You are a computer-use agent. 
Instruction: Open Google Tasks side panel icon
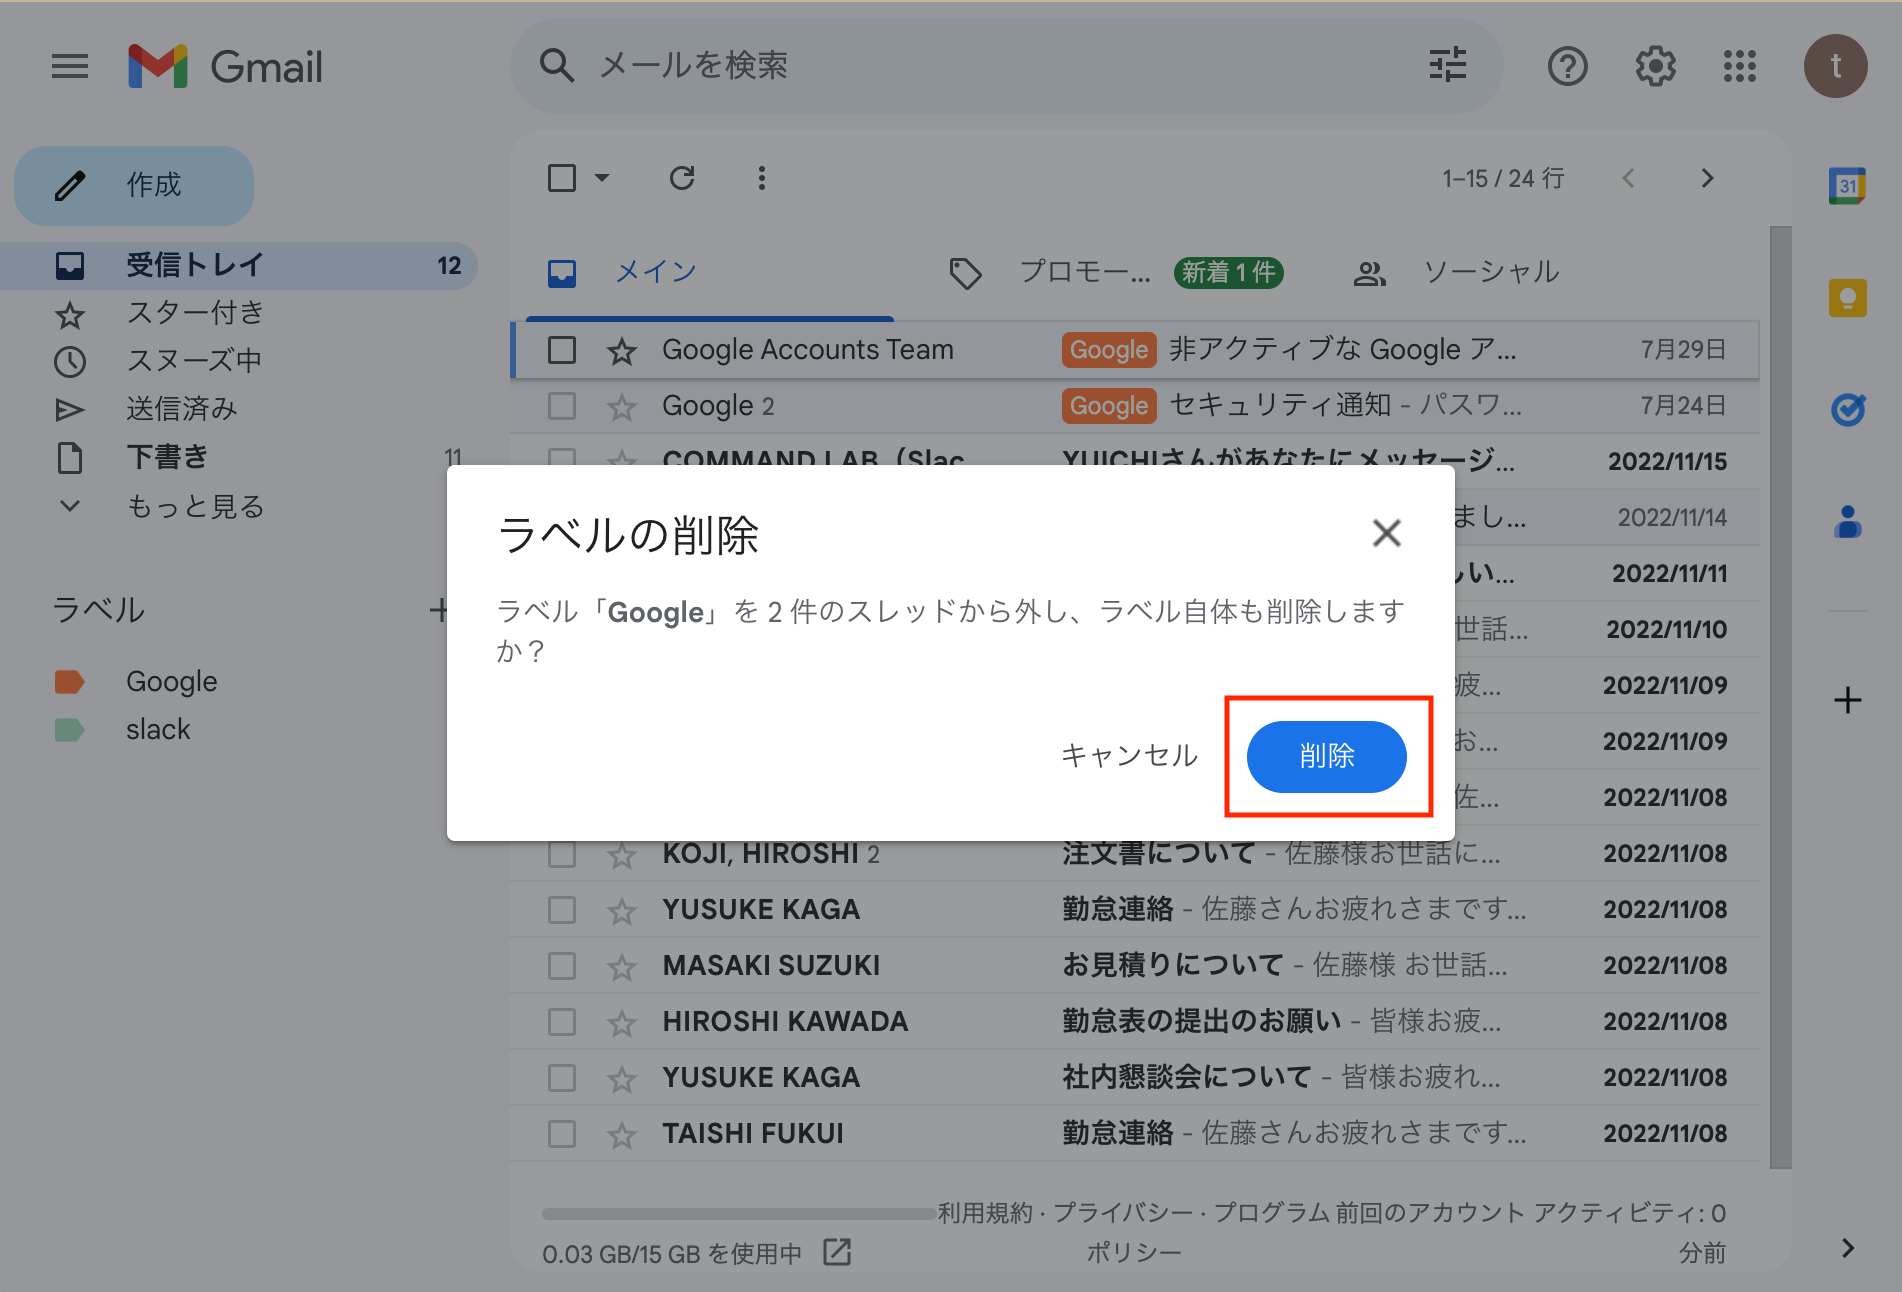[1847, 409]
